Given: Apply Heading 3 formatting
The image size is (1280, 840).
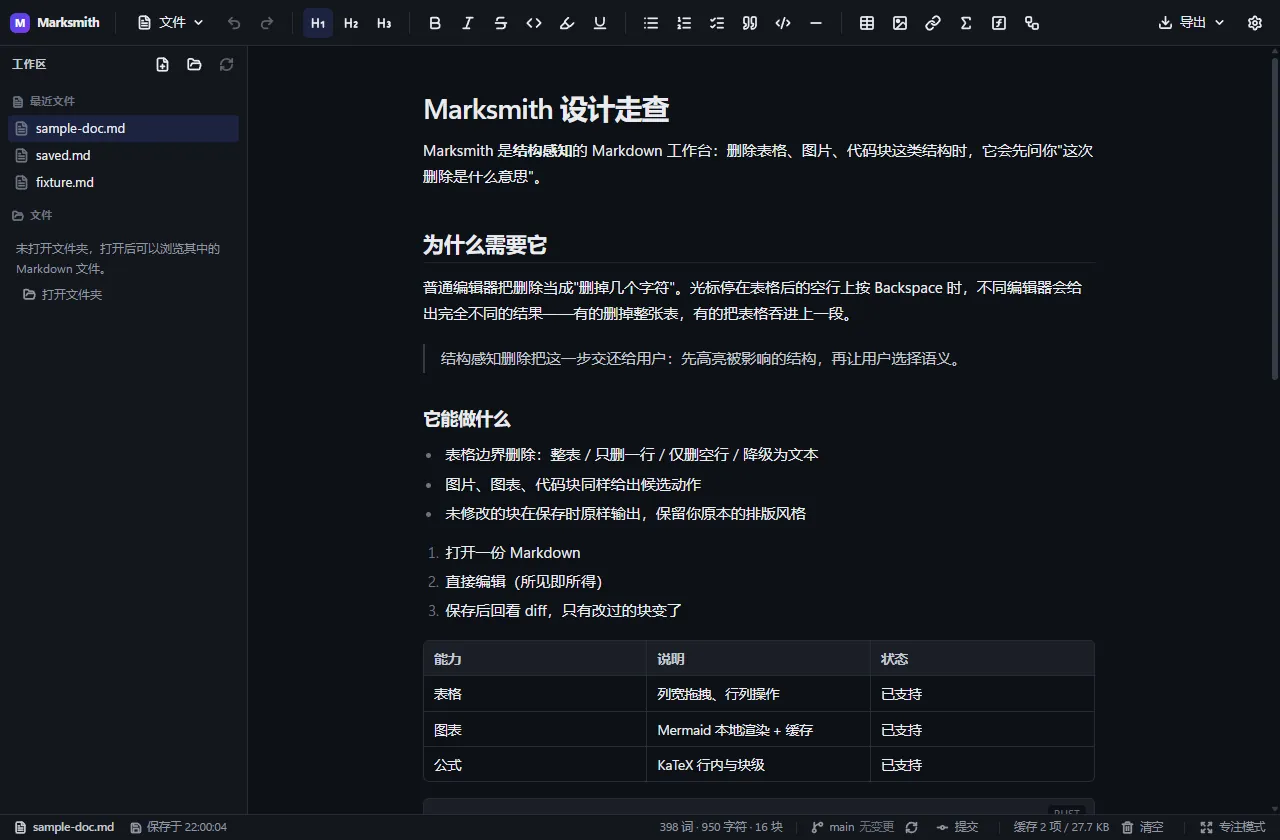Looking at the screenshot, I should (x=384, y=23).
